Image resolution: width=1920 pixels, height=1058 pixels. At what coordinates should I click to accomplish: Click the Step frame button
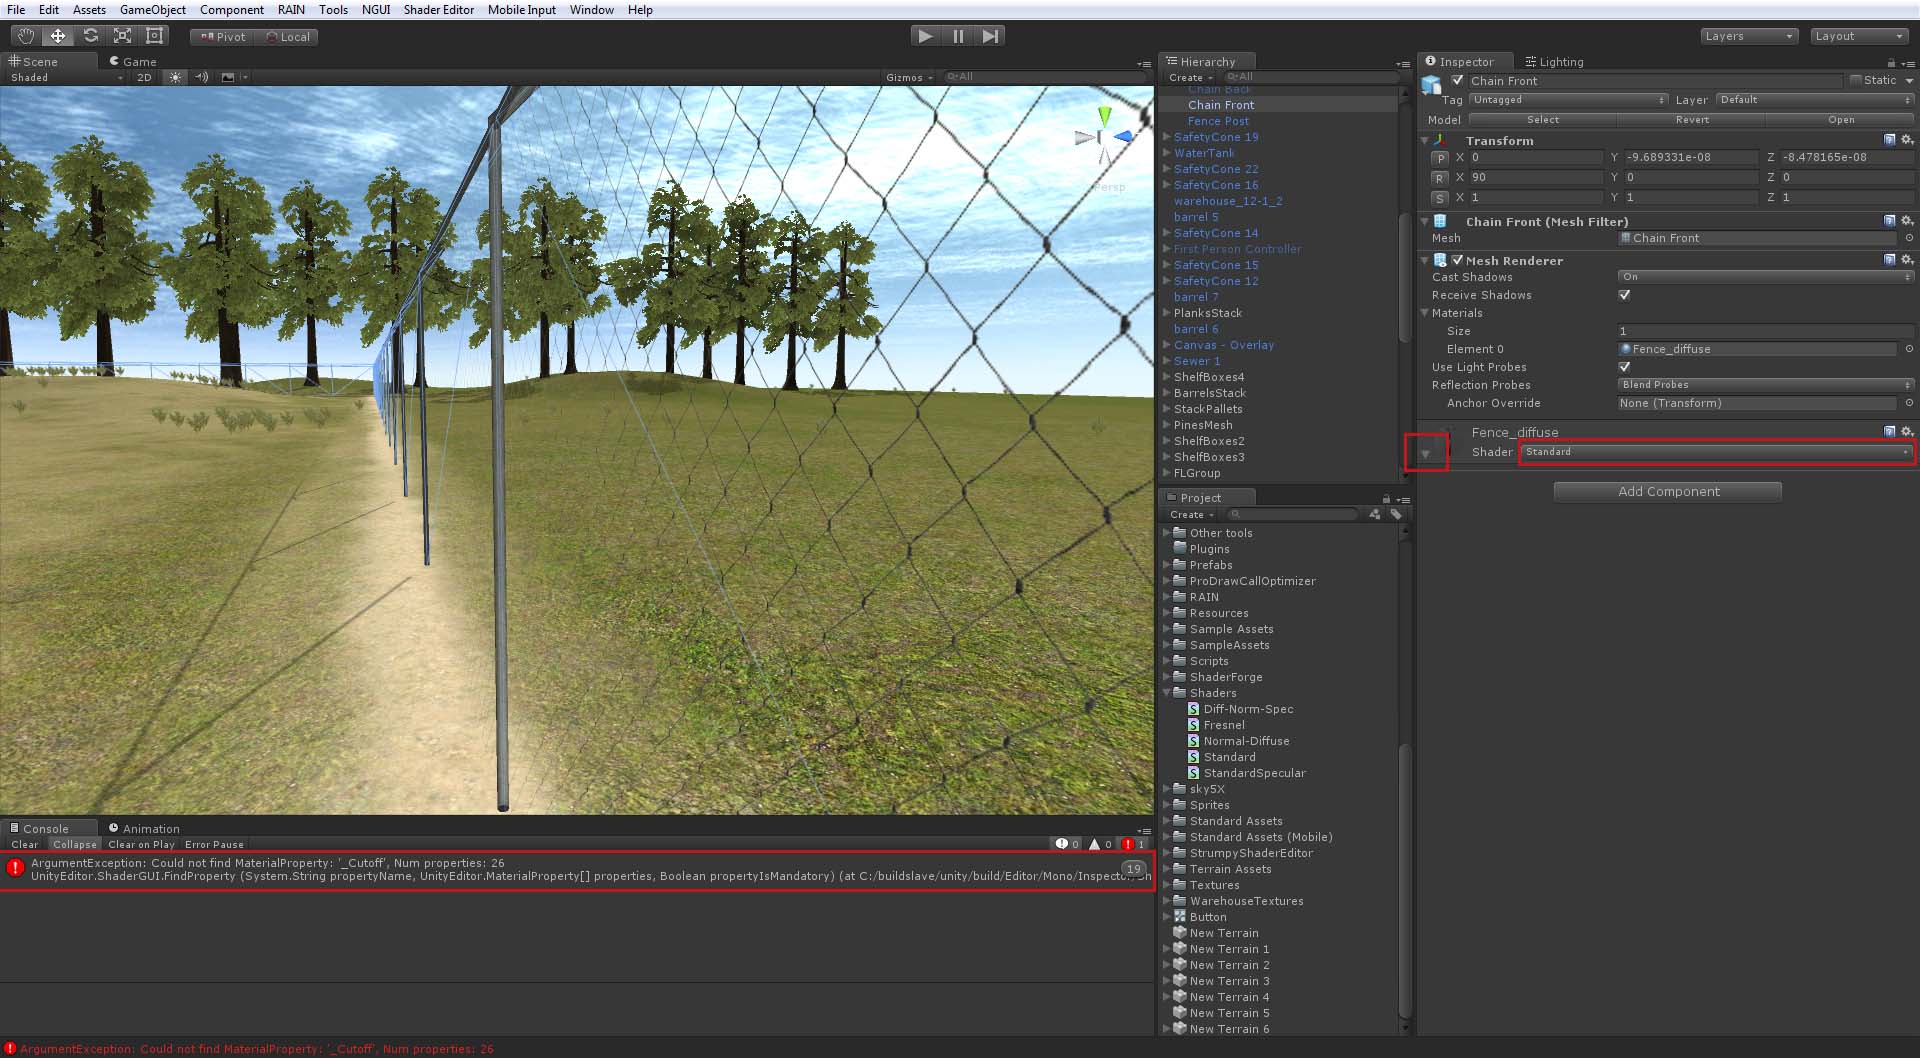[x=990, y=36]
